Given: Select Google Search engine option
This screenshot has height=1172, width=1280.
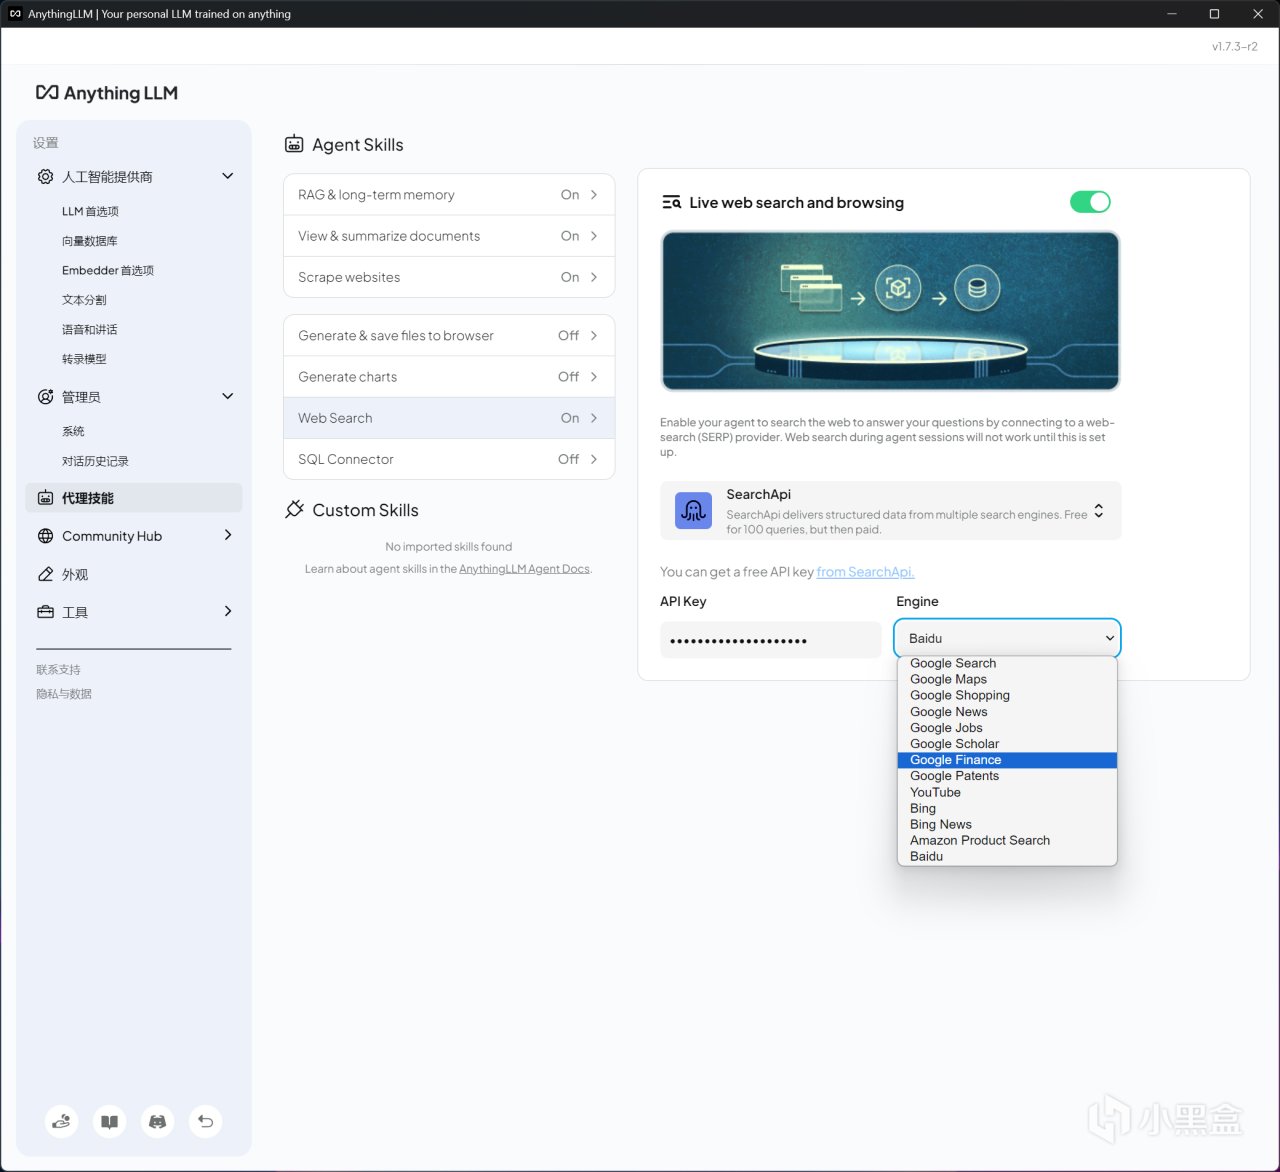Looking at the screenshot, I should tap(1007, 663).
